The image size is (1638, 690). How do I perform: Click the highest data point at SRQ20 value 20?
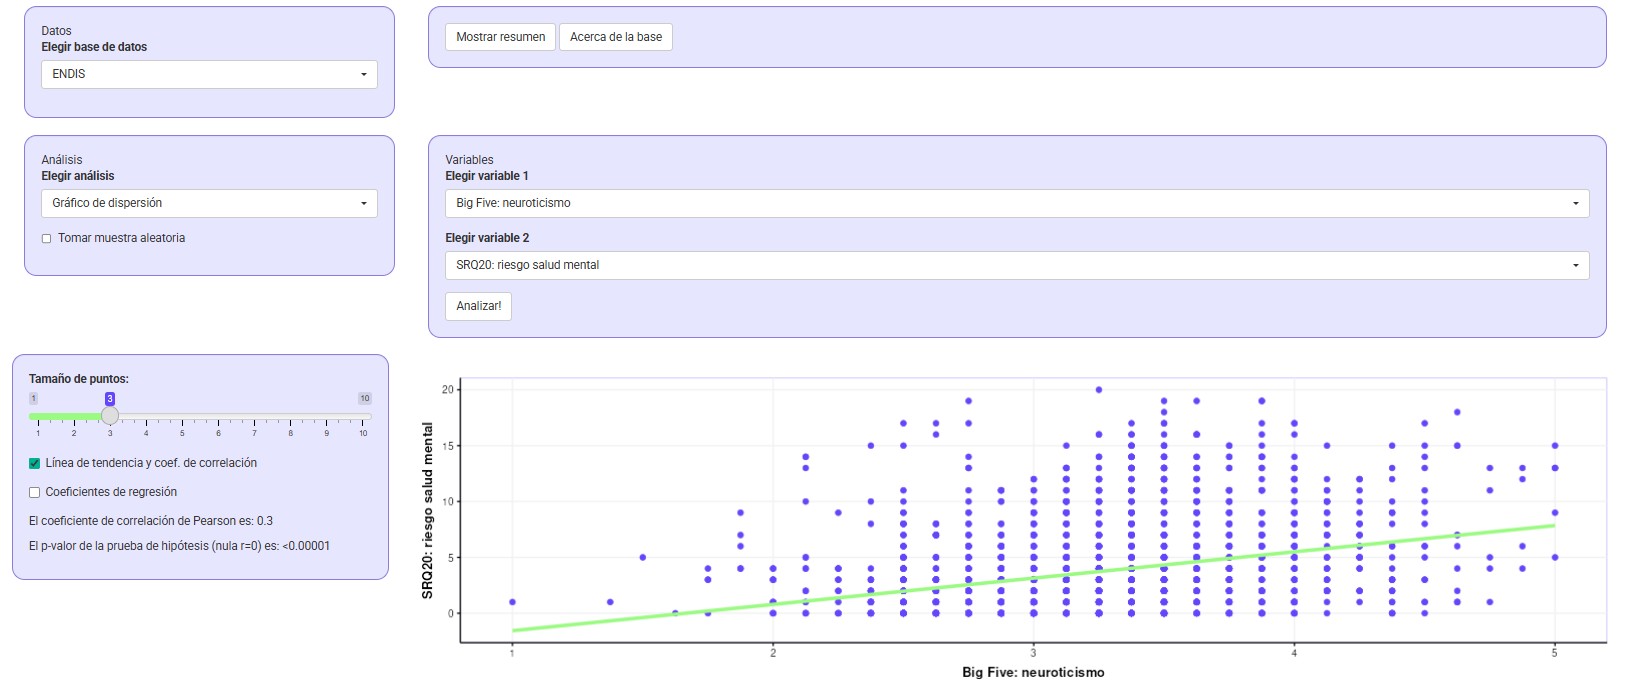coord(1099,390)
